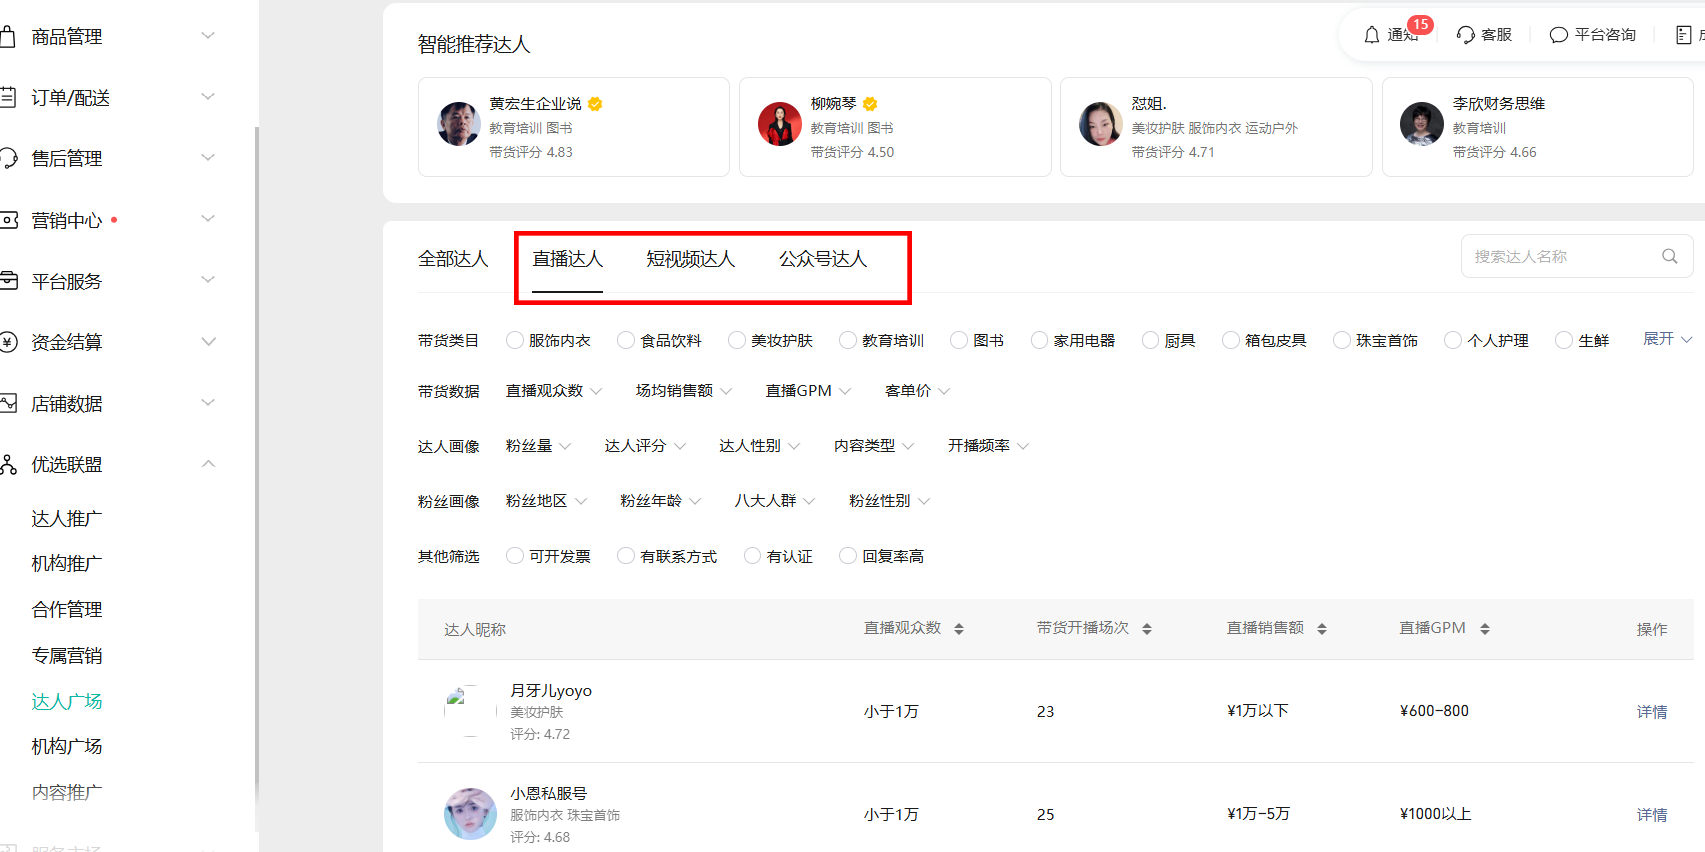
Task: Select the 美妆护肤 category radio button
Action: click(737, 340)
